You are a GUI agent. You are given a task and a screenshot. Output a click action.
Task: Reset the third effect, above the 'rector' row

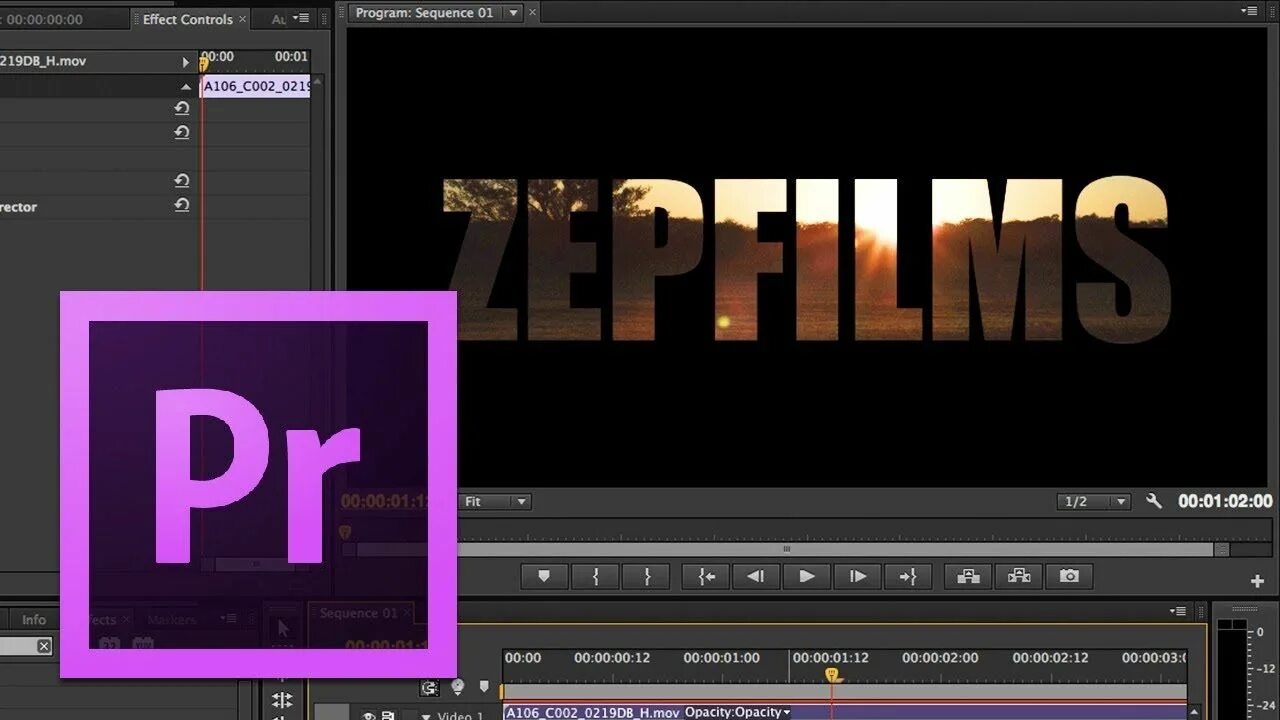(182, 180)
